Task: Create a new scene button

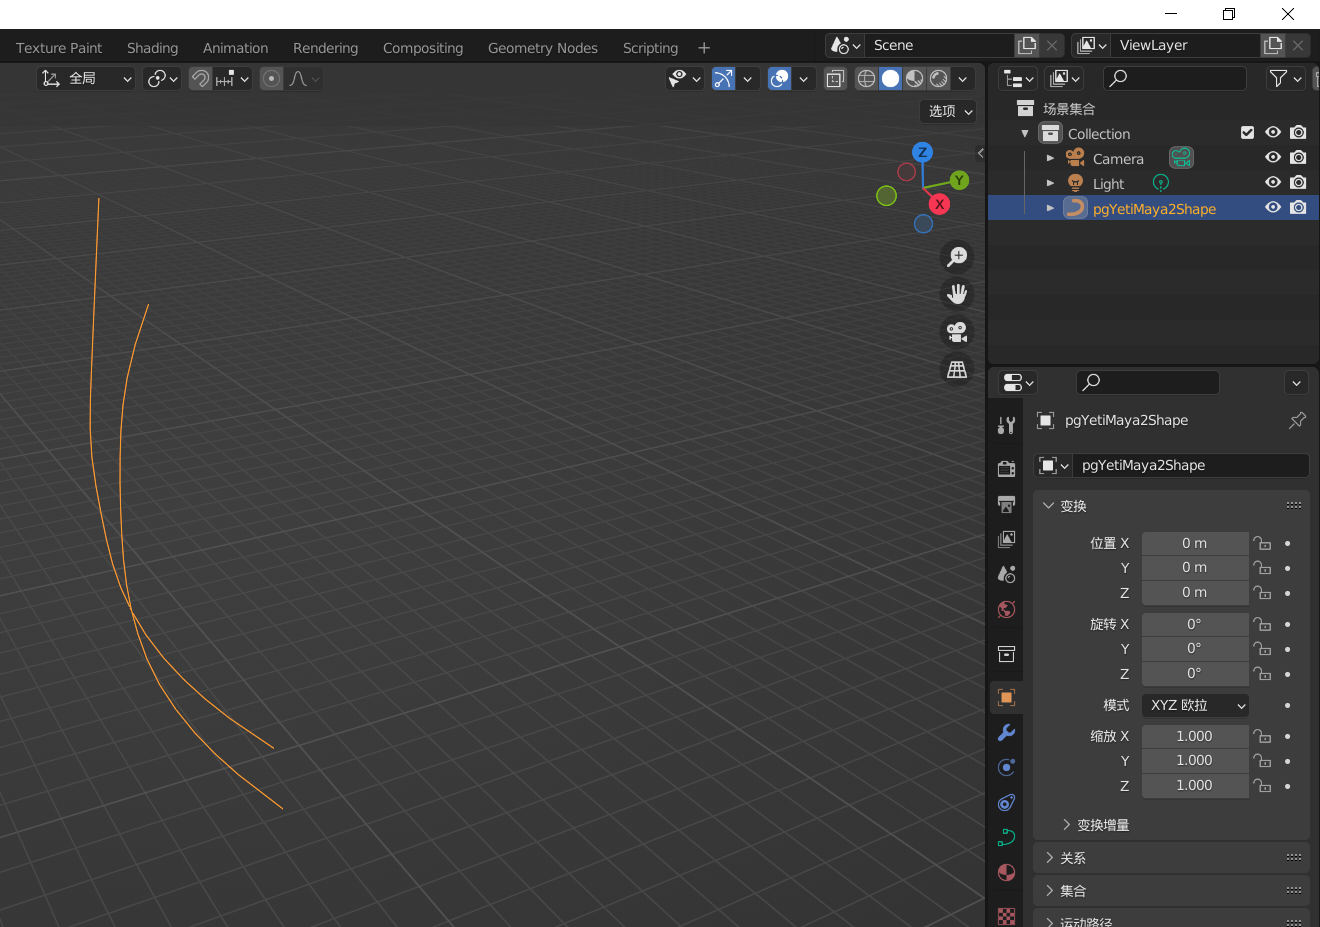Action: coord(1027,45)
